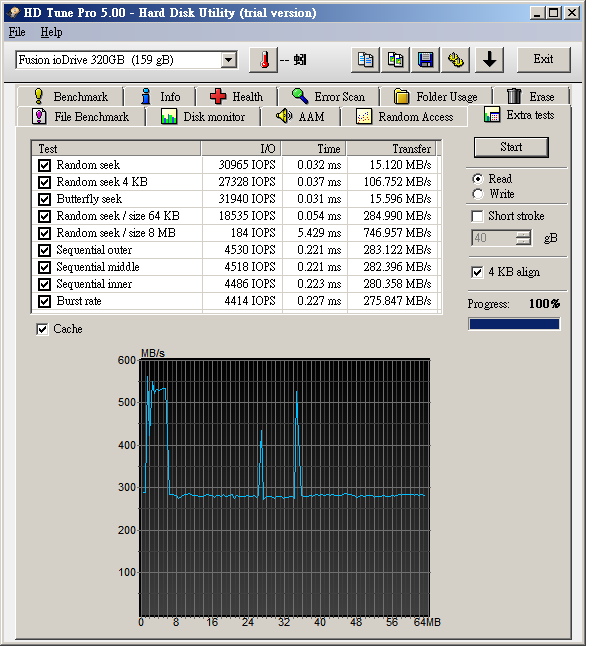Viewport: 614px width, 646px height.
Task: Click the copy screenshot to clipboard icon
Action: point(395,60)
